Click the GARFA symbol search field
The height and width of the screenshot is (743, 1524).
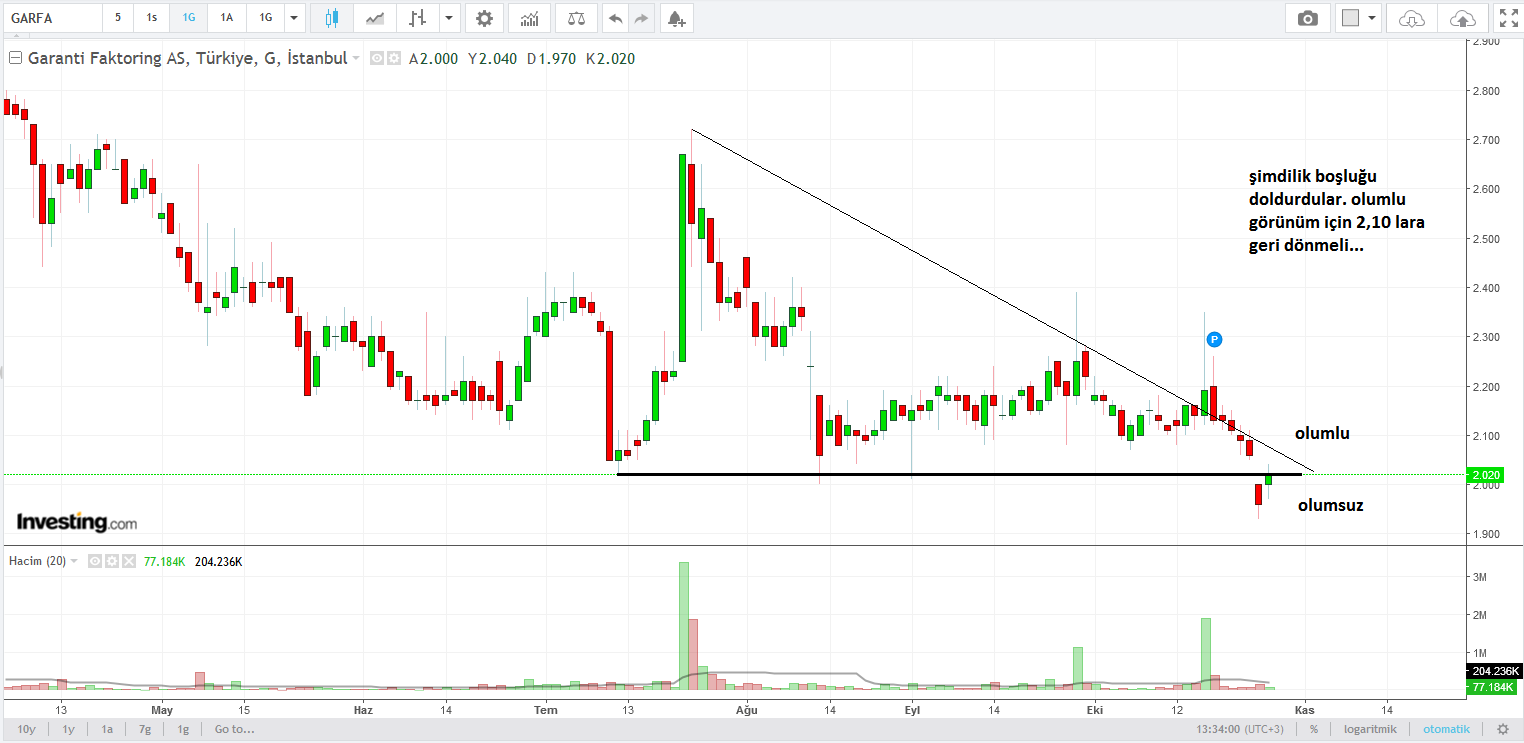(x=52, y=18)
